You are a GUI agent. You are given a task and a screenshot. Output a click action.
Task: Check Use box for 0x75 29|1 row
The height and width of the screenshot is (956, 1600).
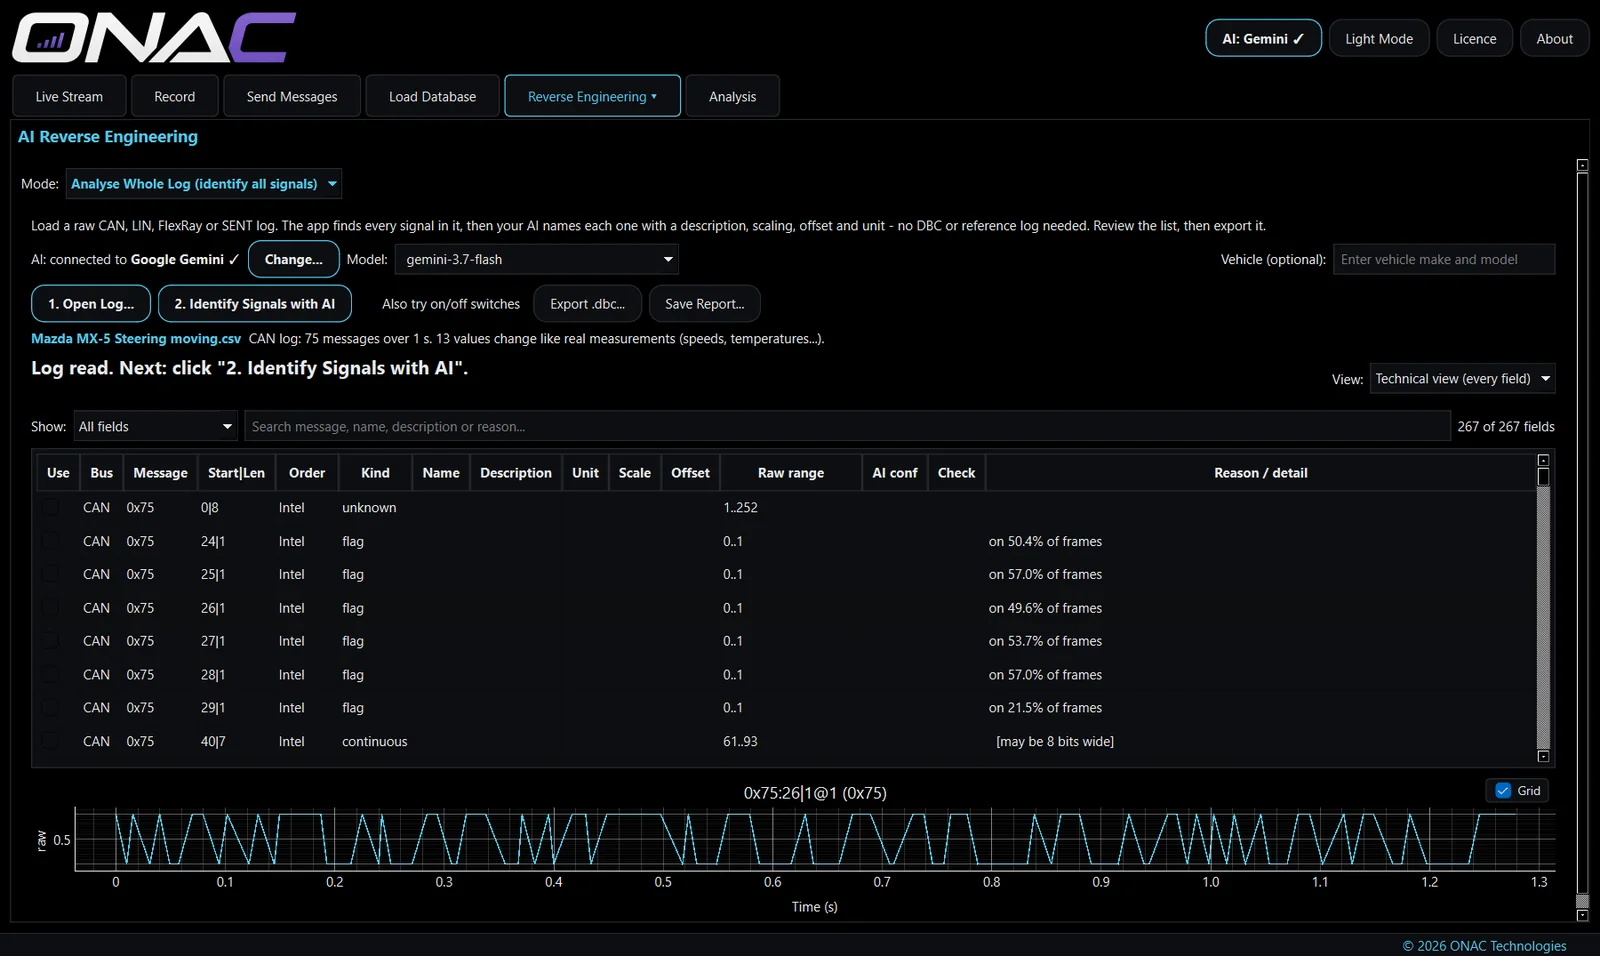pyautogui.click(x=51, y=708)
